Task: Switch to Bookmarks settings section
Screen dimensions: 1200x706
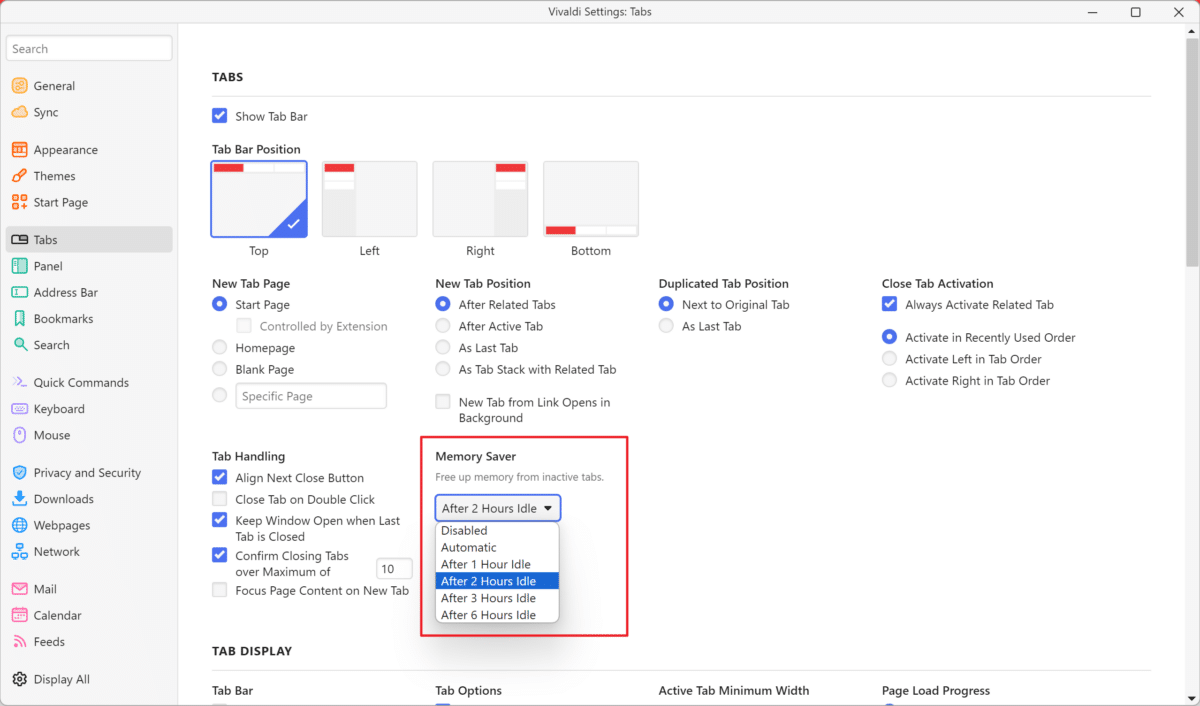Action: click(61, 318)
